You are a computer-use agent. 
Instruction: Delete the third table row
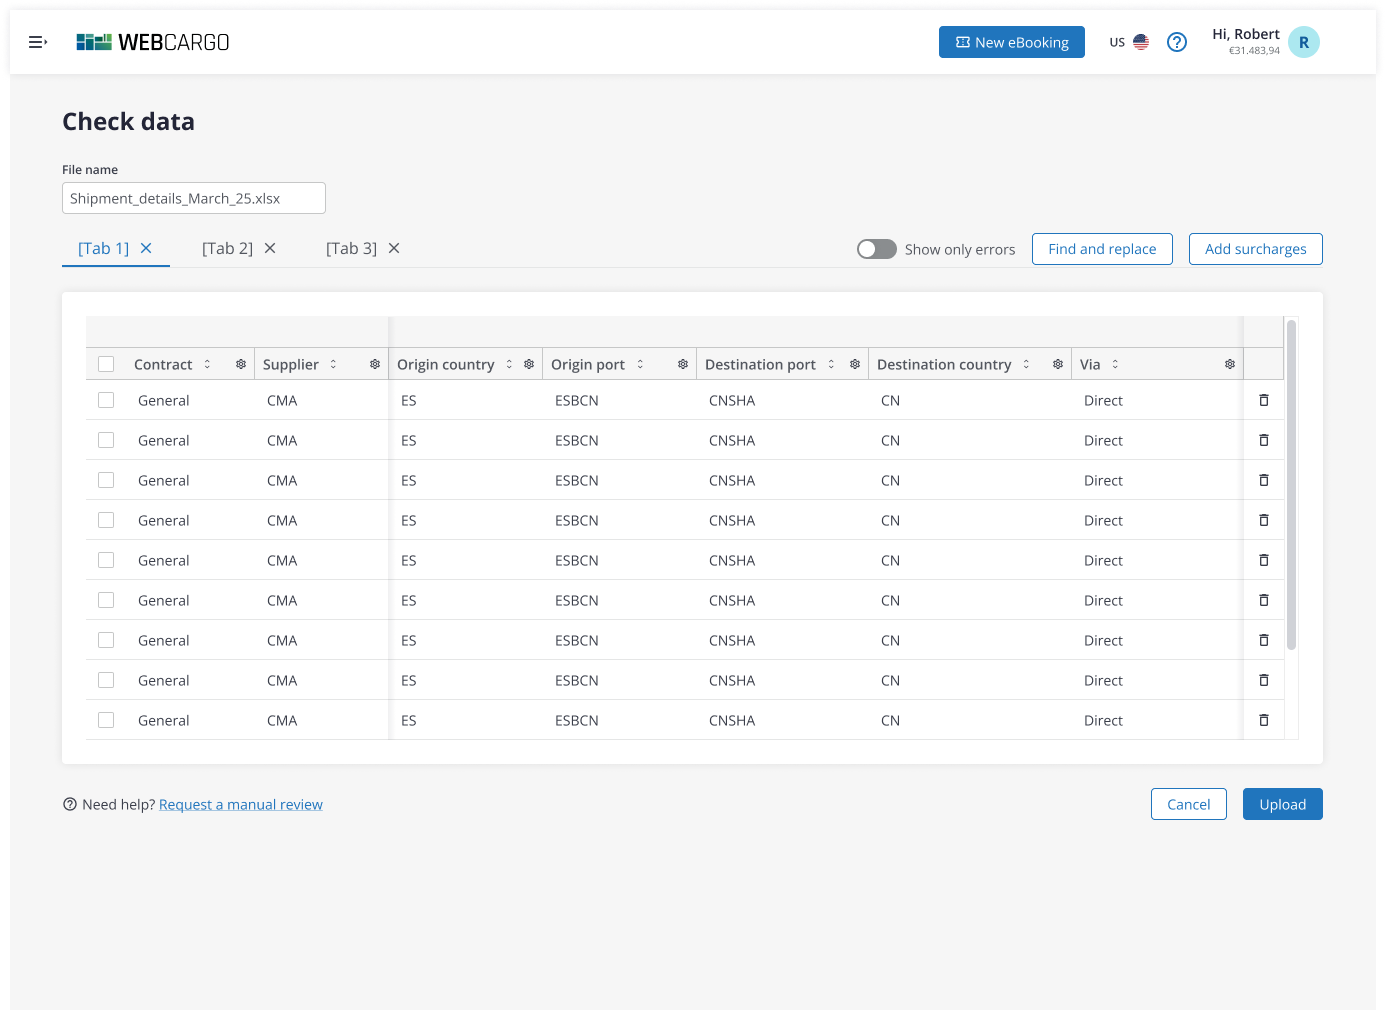click(x=1264, y=480)
